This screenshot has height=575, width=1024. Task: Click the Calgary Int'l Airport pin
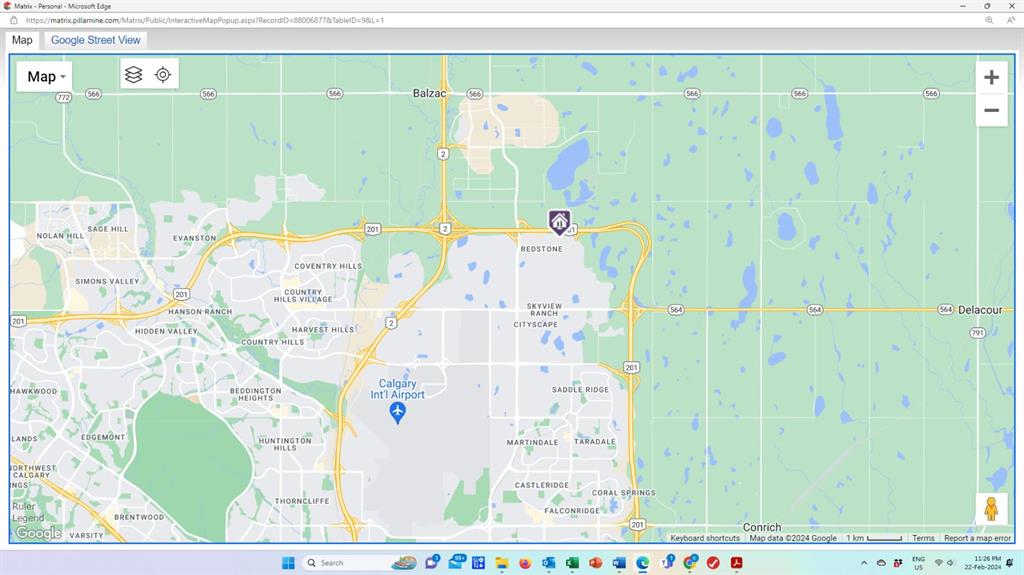point(398,412)
